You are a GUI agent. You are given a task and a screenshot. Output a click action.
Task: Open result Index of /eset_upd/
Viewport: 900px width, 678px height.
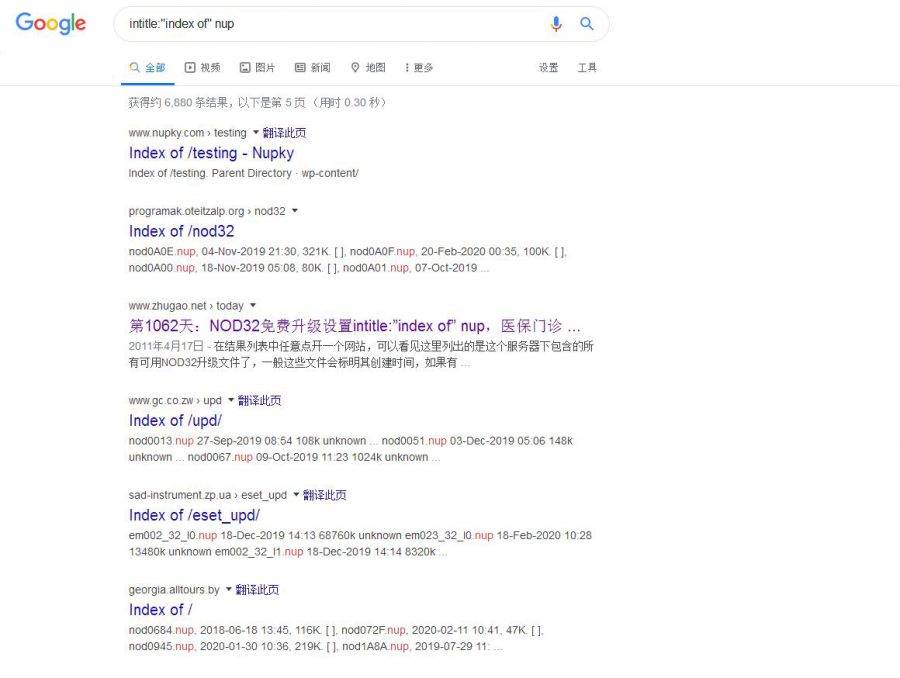(x=194, y=516)
